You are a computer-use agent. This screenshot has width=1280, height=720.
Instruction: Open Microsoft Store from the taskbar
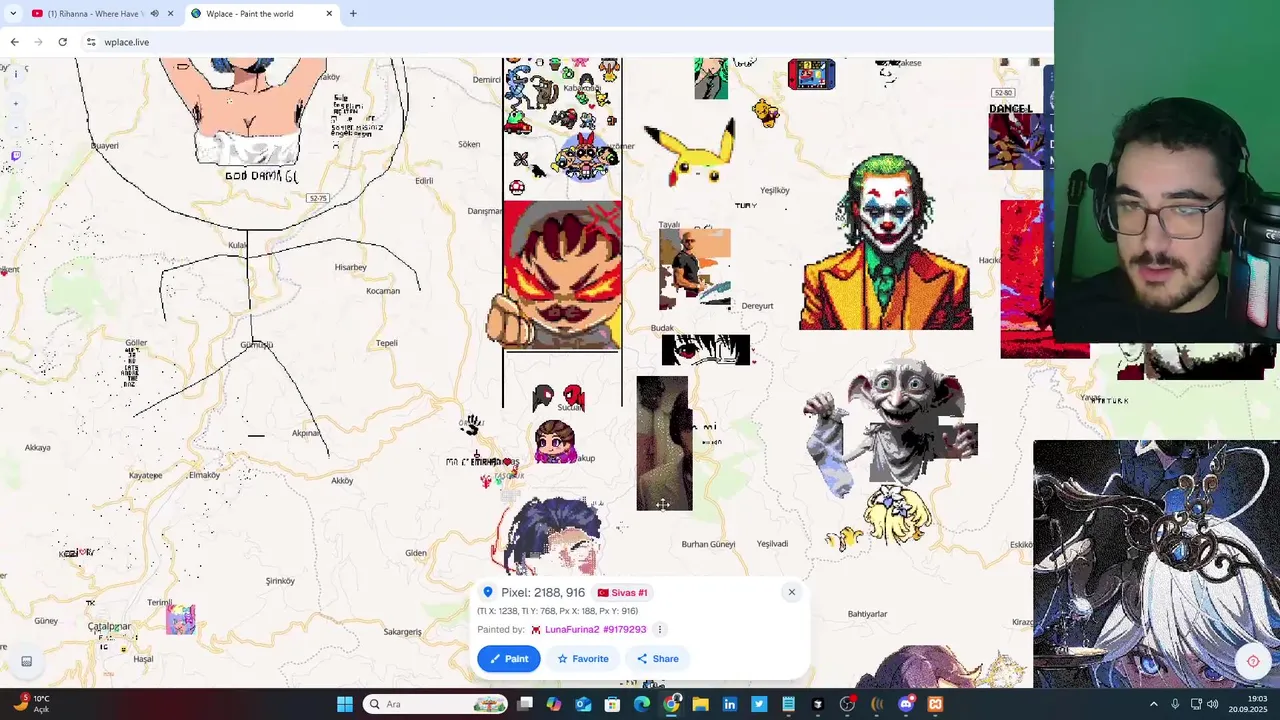click(x=613, y=704)
